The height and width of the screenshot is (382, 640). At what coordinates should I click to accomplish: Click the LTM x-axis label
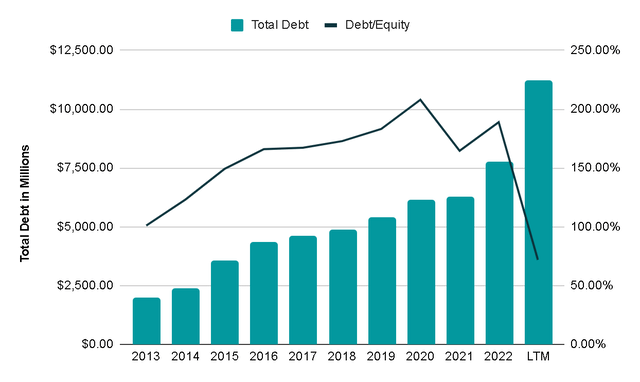point(538,356)
